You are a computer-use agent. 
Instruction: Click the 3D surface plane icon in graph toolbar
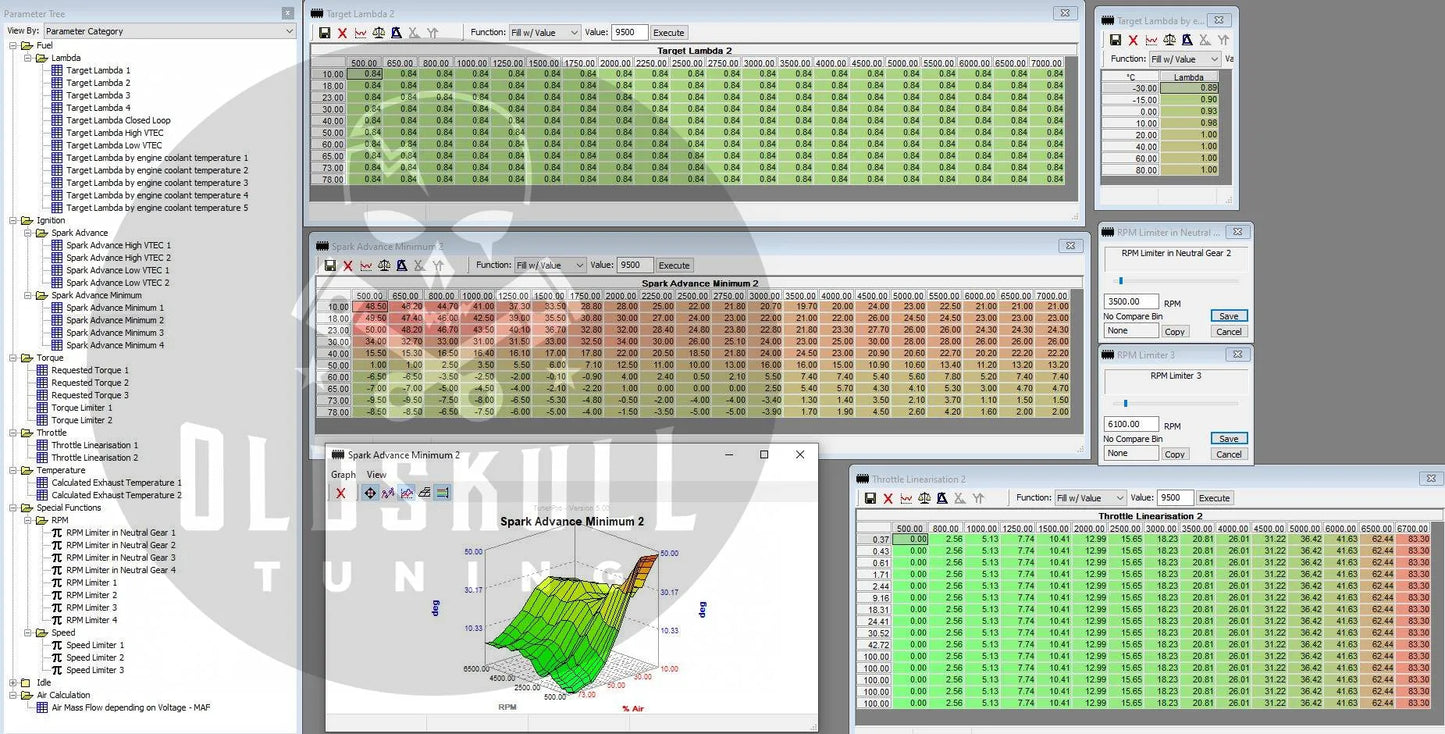[x=424, y=493]
